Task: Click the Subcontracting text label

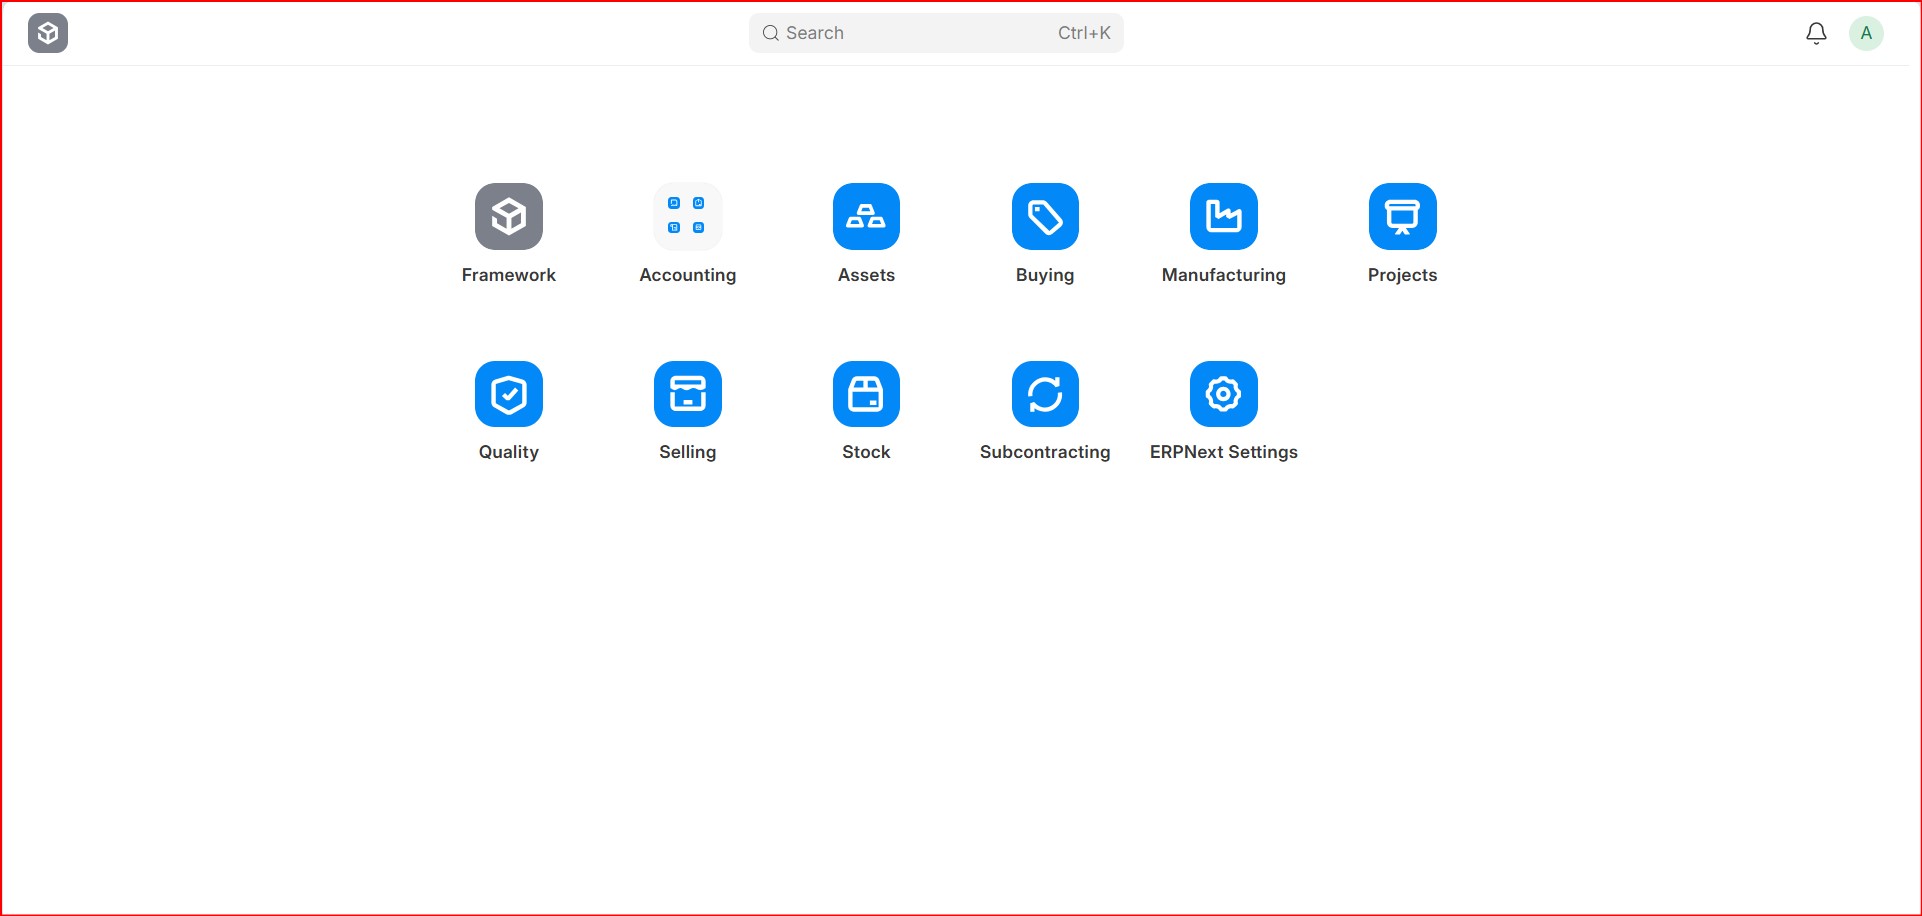Action: pos(1045,452)
